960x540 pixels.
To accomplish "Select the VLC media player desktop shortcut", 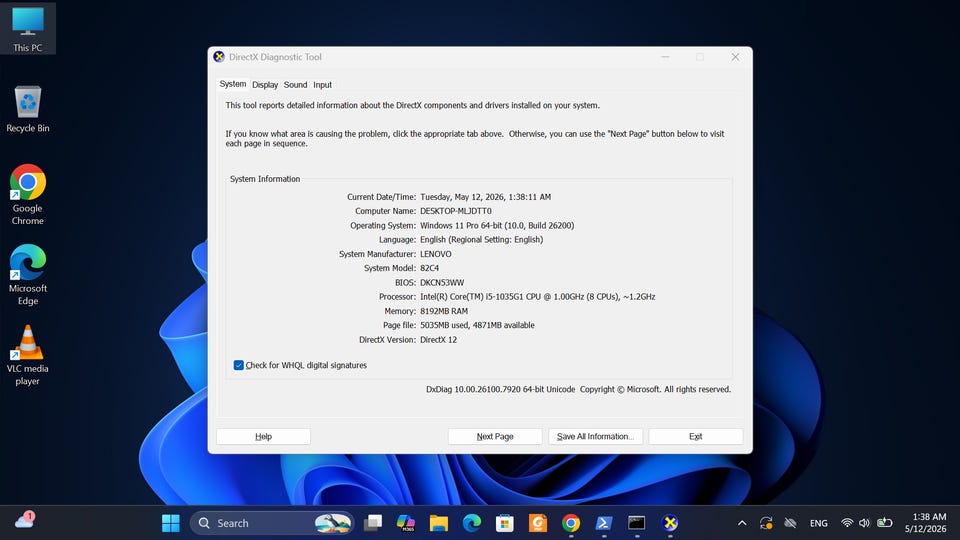I will (x=28, y=355).
